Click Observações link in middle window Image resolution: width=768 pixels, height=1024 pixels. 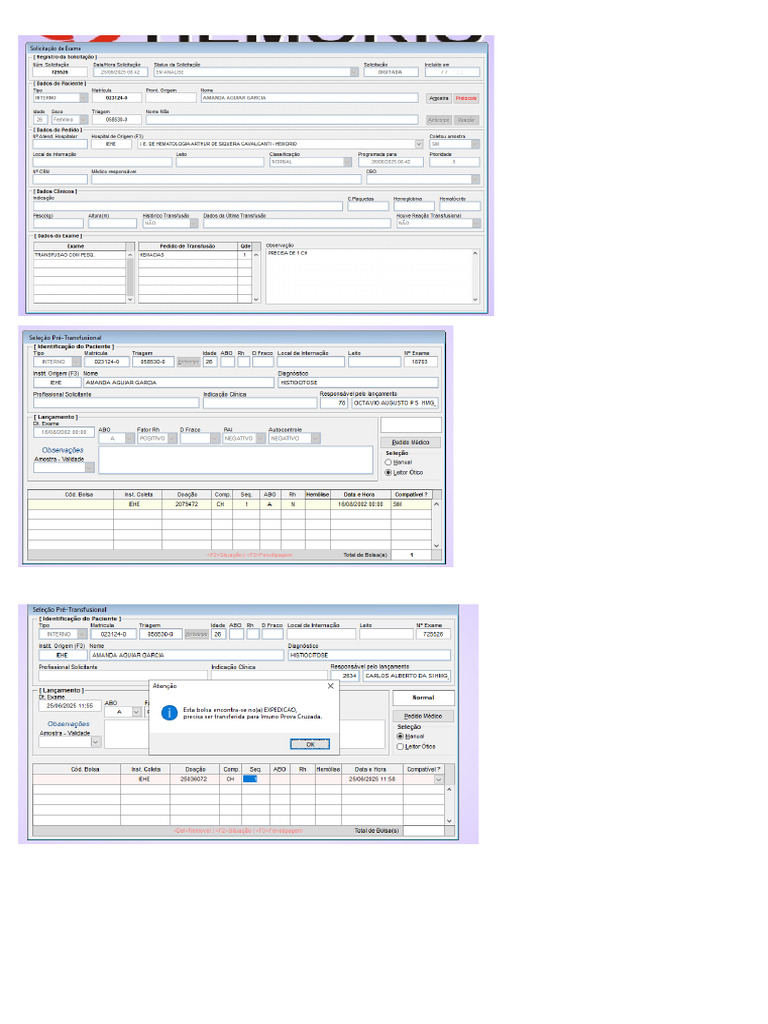pyautogui.click(x=63, y=450)
